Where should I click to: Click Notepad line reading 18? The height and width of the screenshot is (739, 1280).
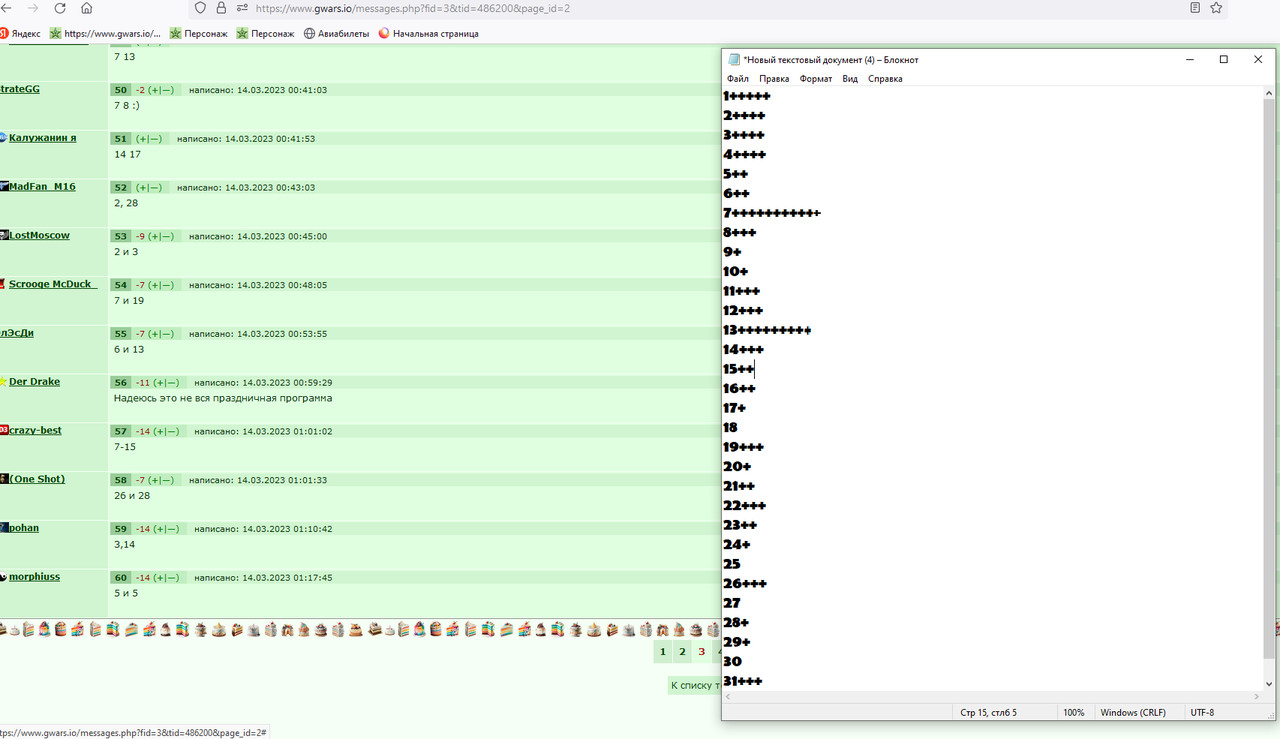coord(730,428)
